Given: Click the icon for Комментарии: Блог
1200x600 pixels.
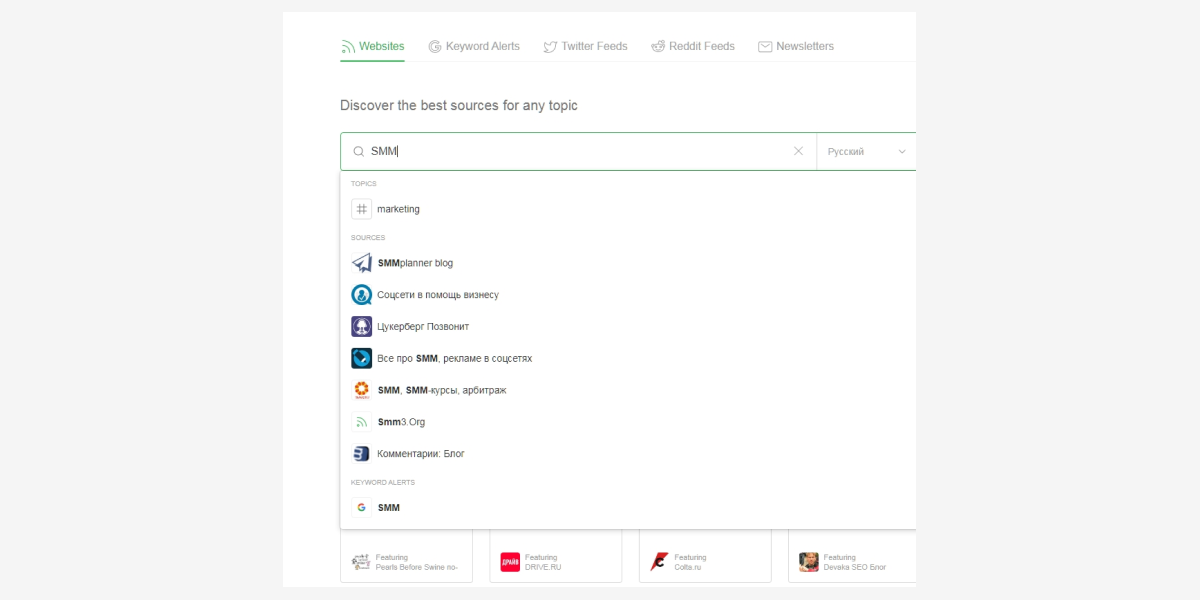Looking at the screenshot, I should 361,454.
